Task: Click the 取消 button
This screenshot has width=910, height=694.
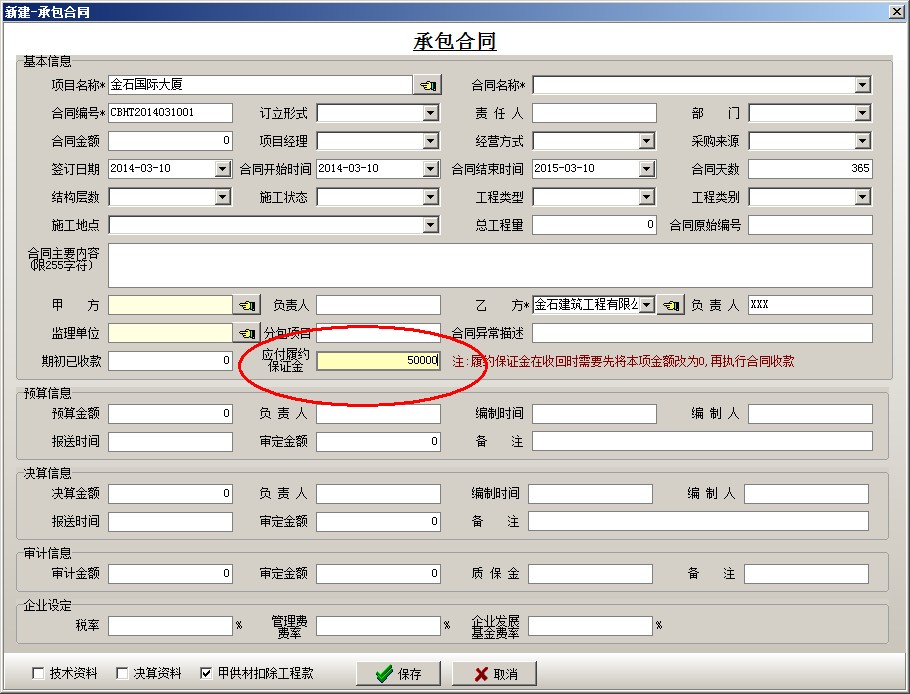Action: [x=495, y=673]
